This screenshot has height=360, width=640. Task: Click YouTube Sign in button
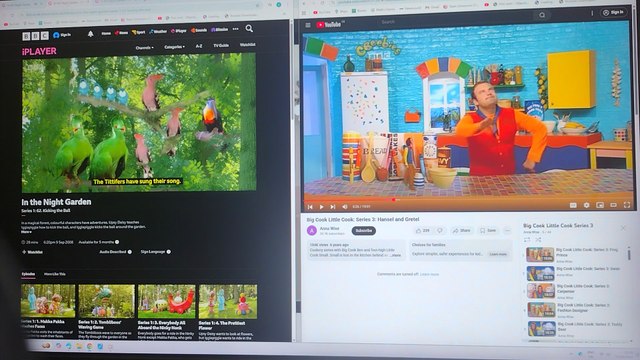tap(613, 13)
